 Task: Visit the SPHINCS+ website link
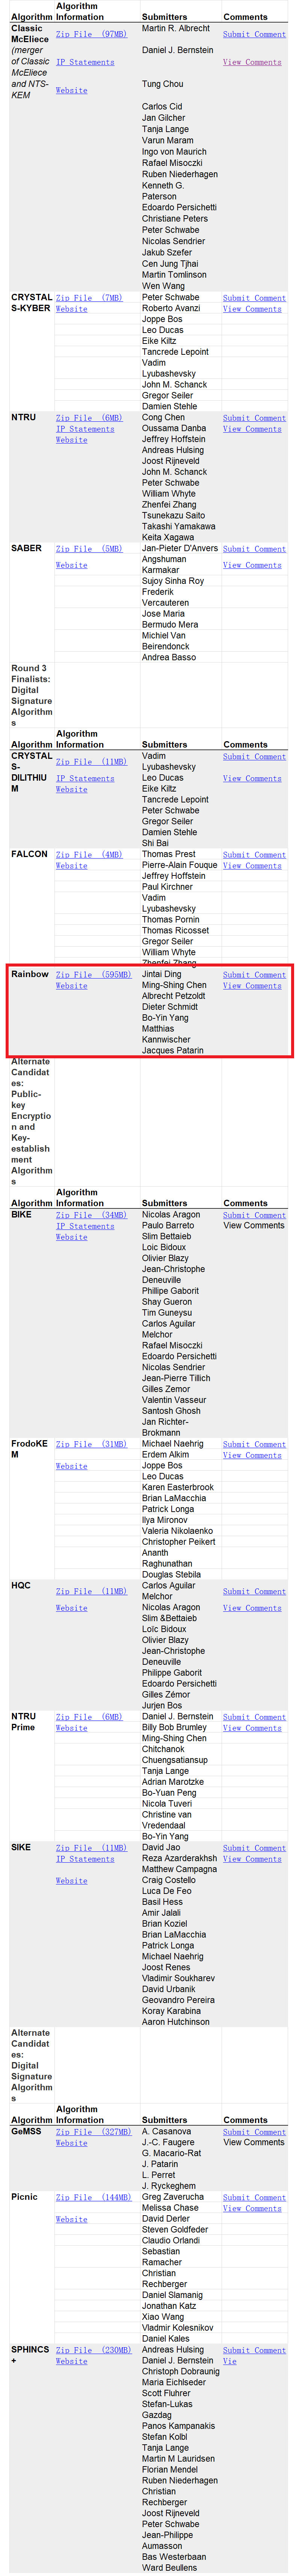[72, 2361]
